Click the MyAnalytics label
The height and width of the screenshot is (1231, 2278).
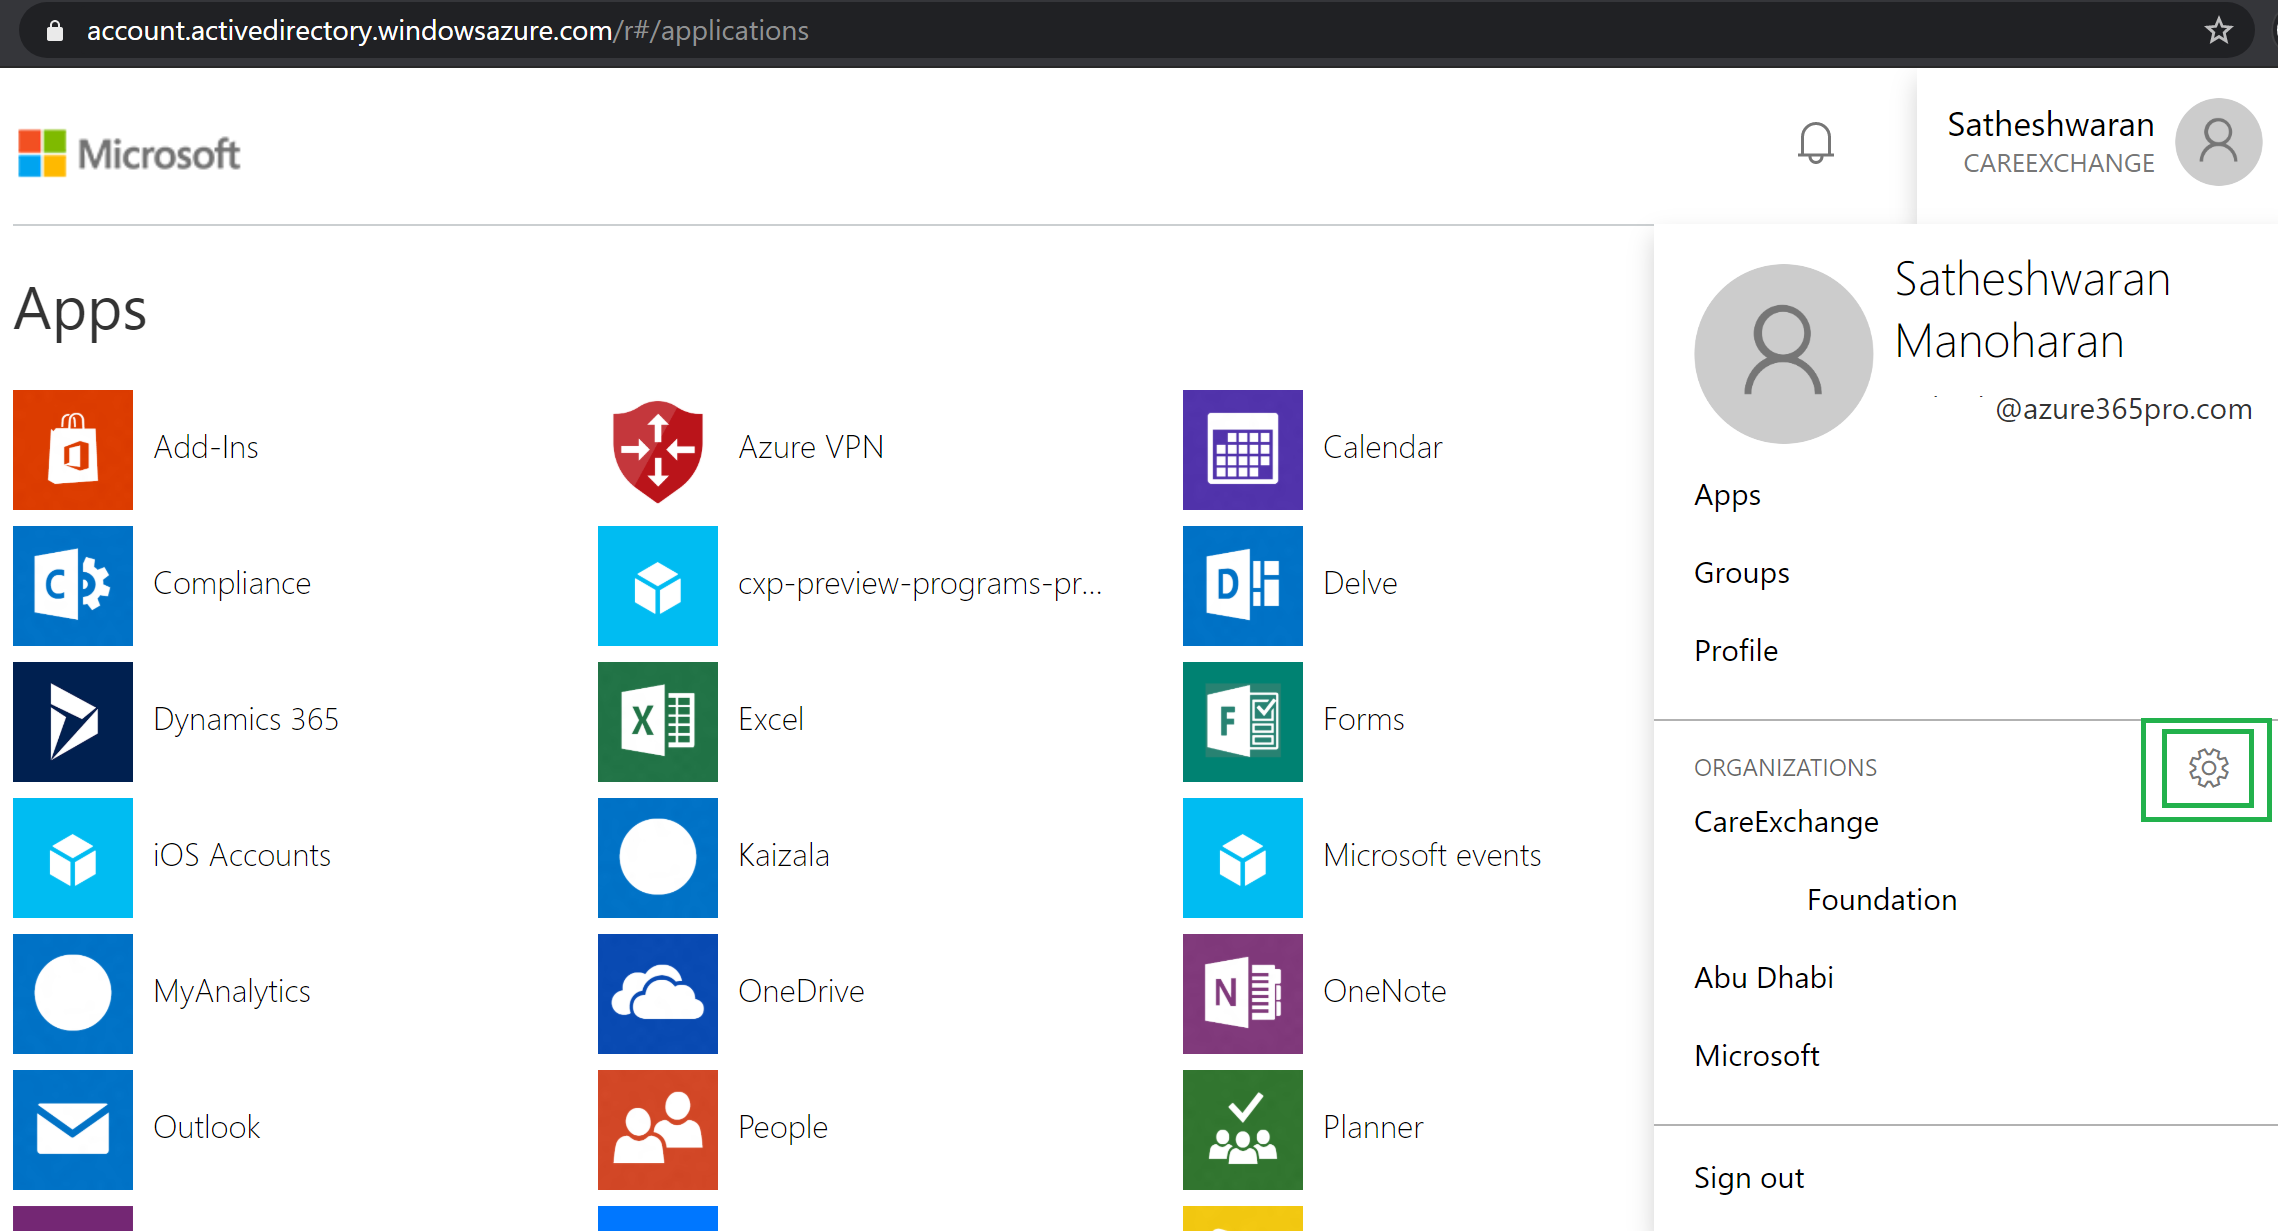tap(232, 991)
